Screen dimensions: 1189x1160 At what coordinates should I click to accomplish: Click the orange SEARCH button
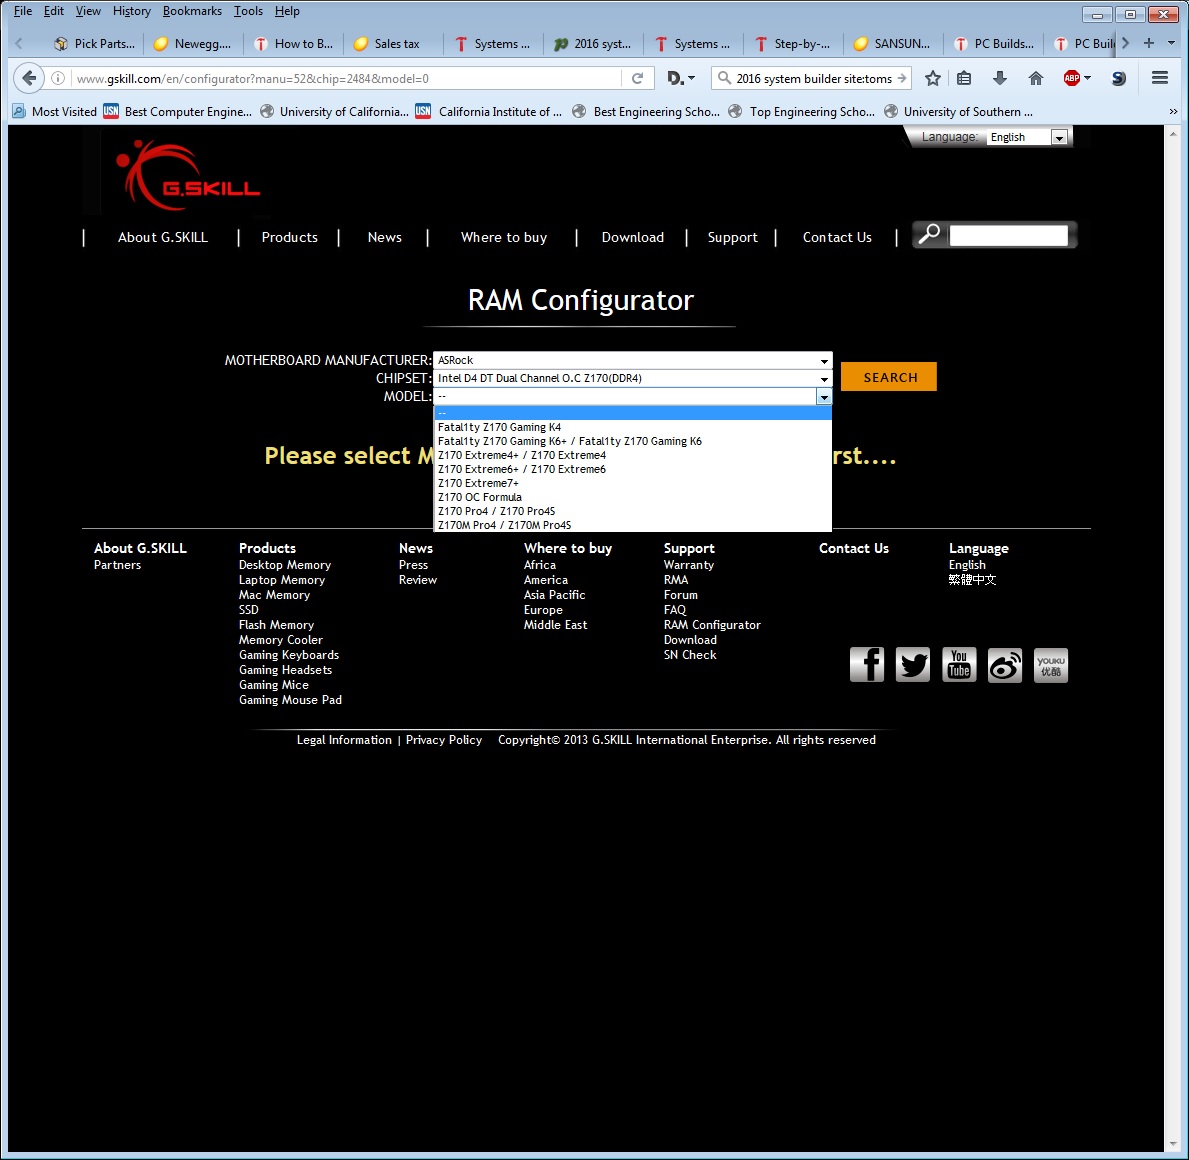889,377
